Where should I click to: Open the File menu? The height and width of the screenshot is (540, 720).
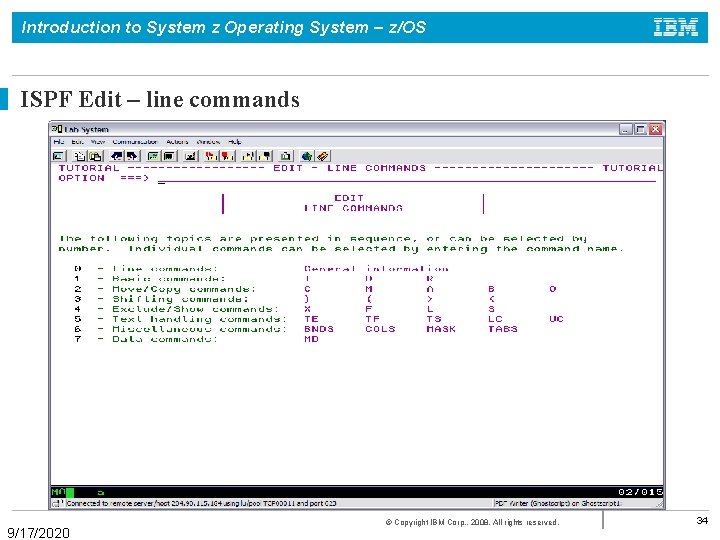click(59, 142)
